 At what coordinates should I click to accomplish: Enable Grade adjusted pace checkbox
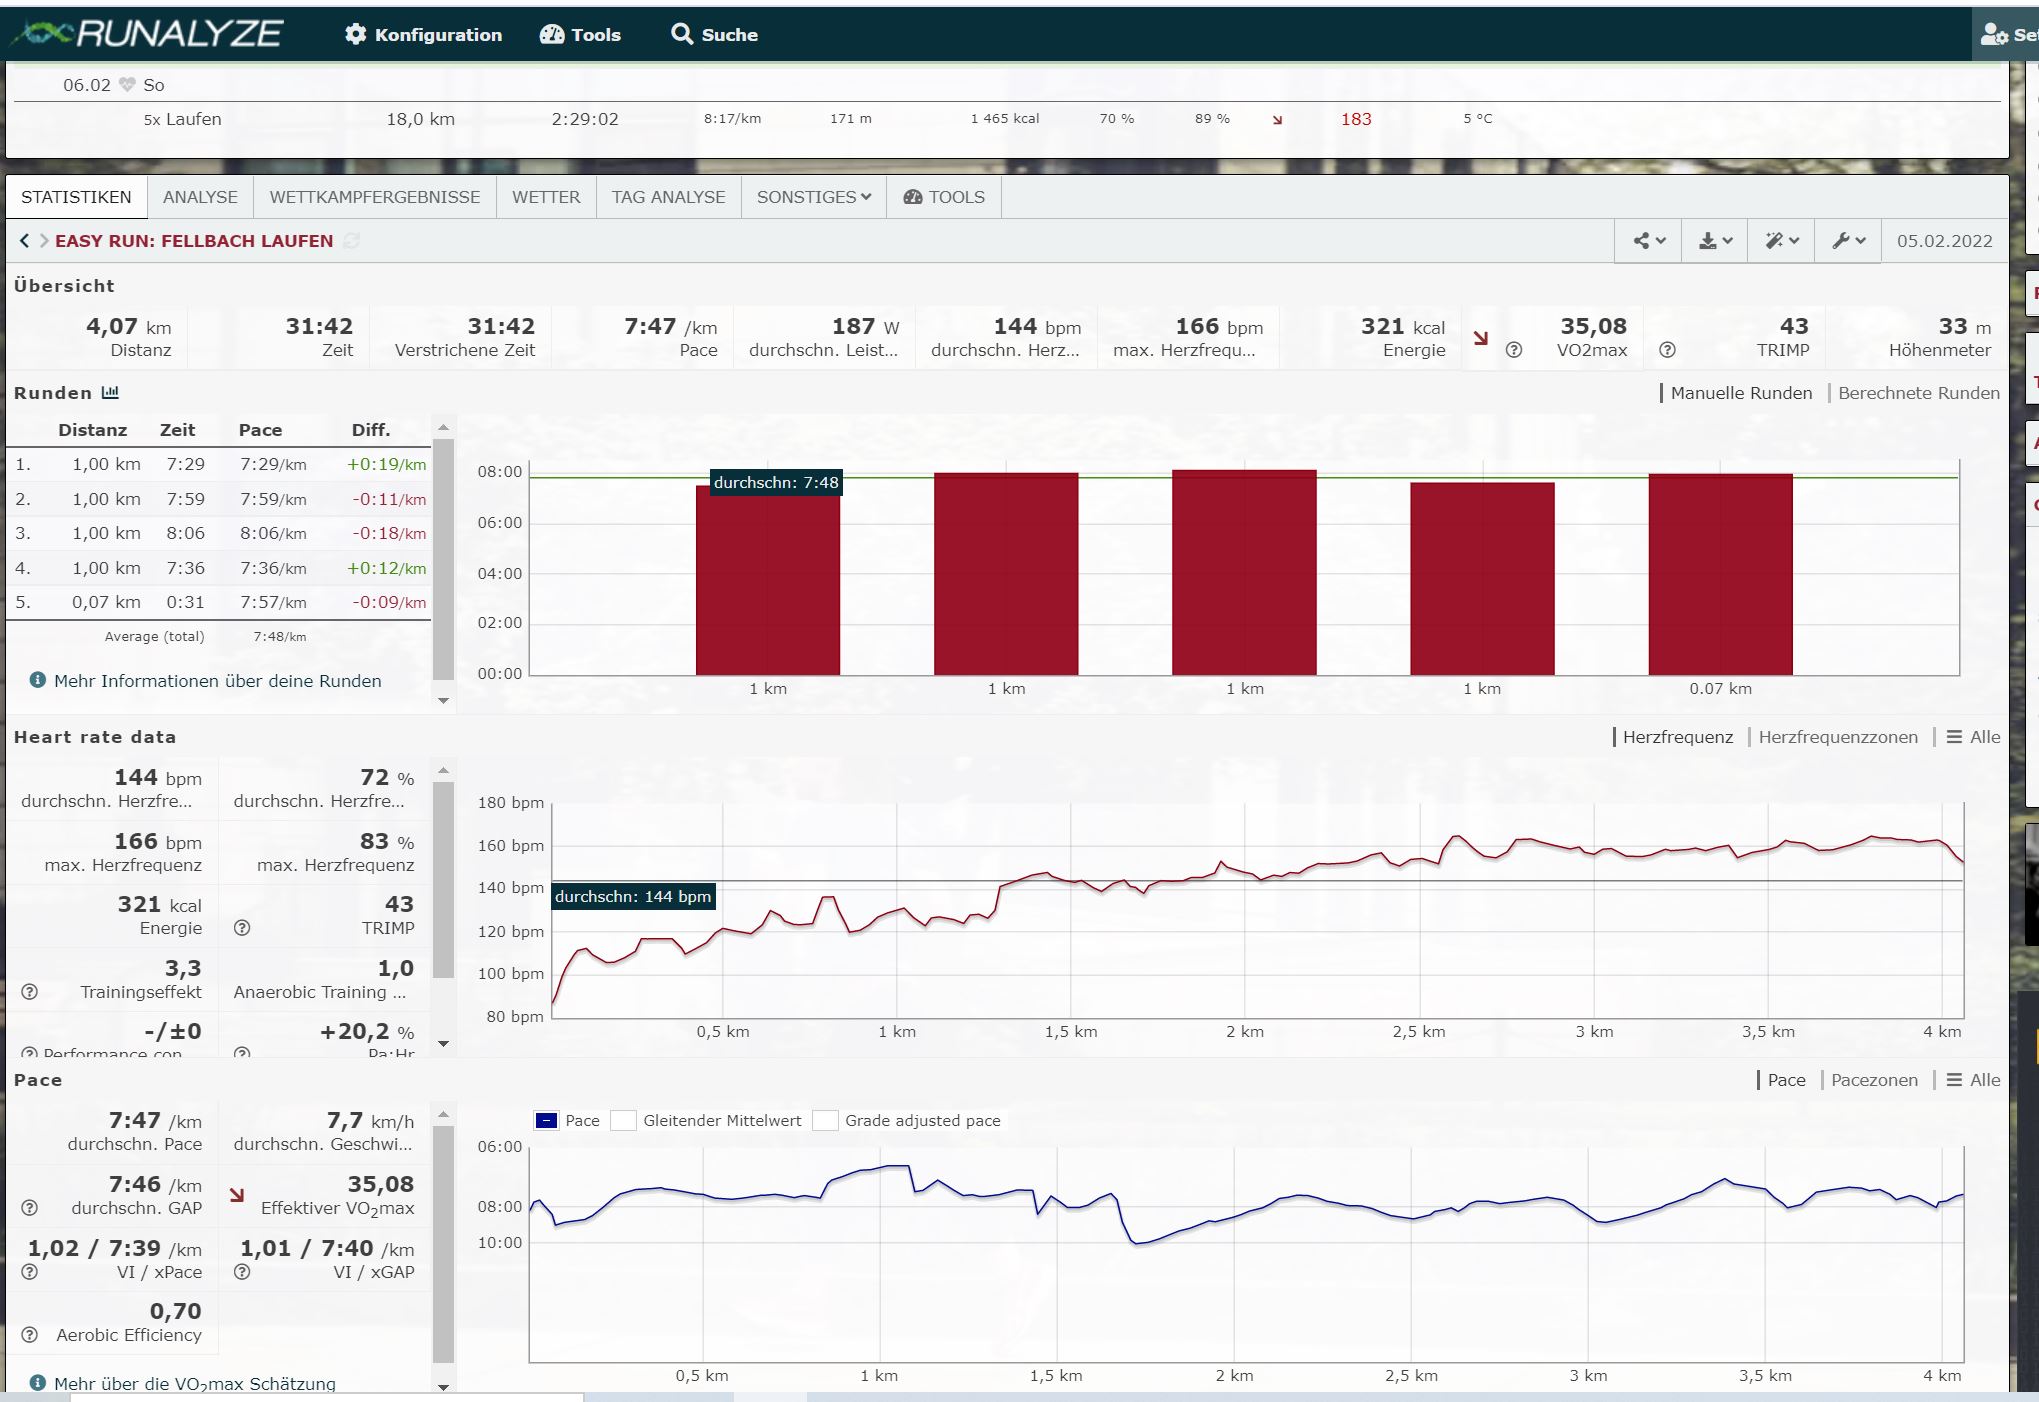(825, 1121)
